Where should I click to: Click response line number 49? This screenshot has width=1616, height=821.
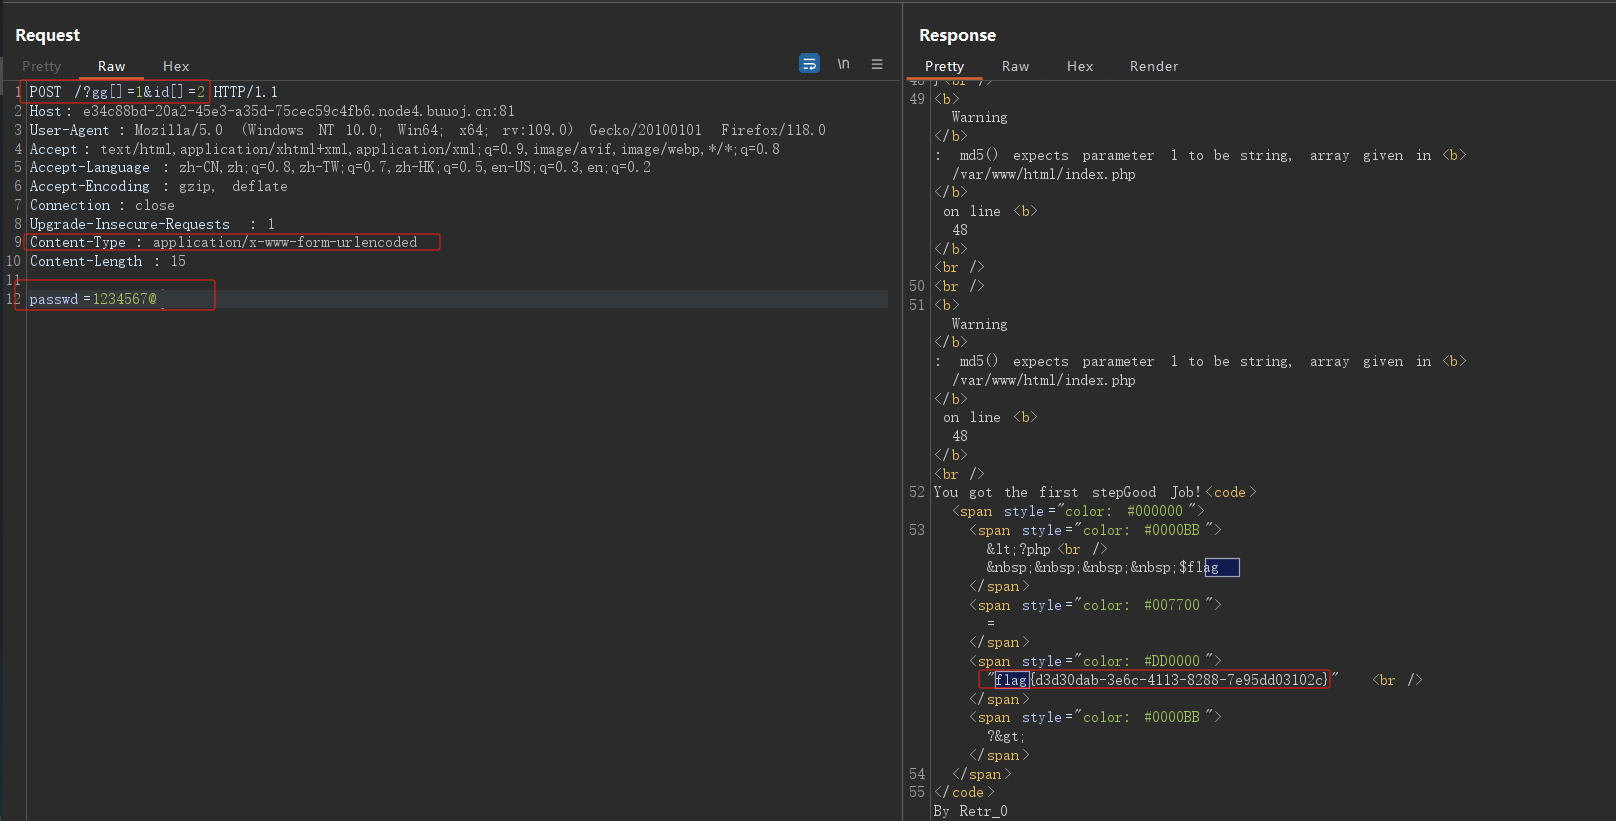[x=917, y=99]
